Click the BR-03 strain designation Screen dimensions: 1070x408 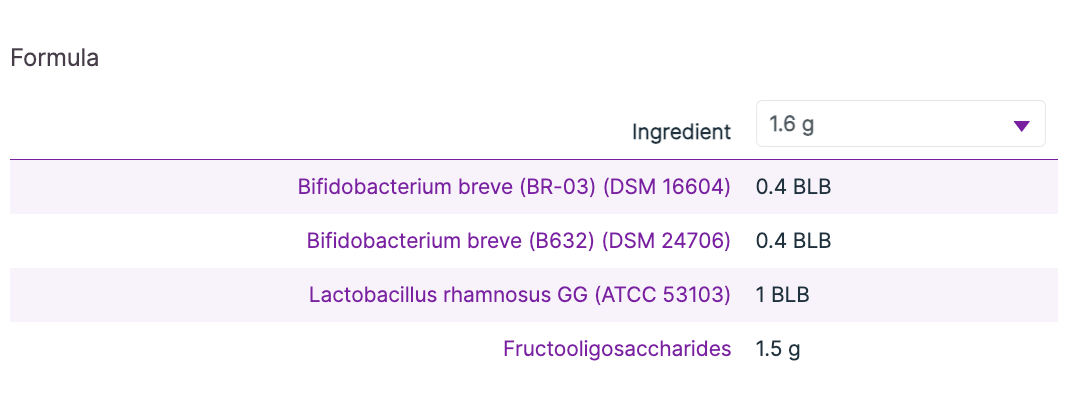point(566,187)
